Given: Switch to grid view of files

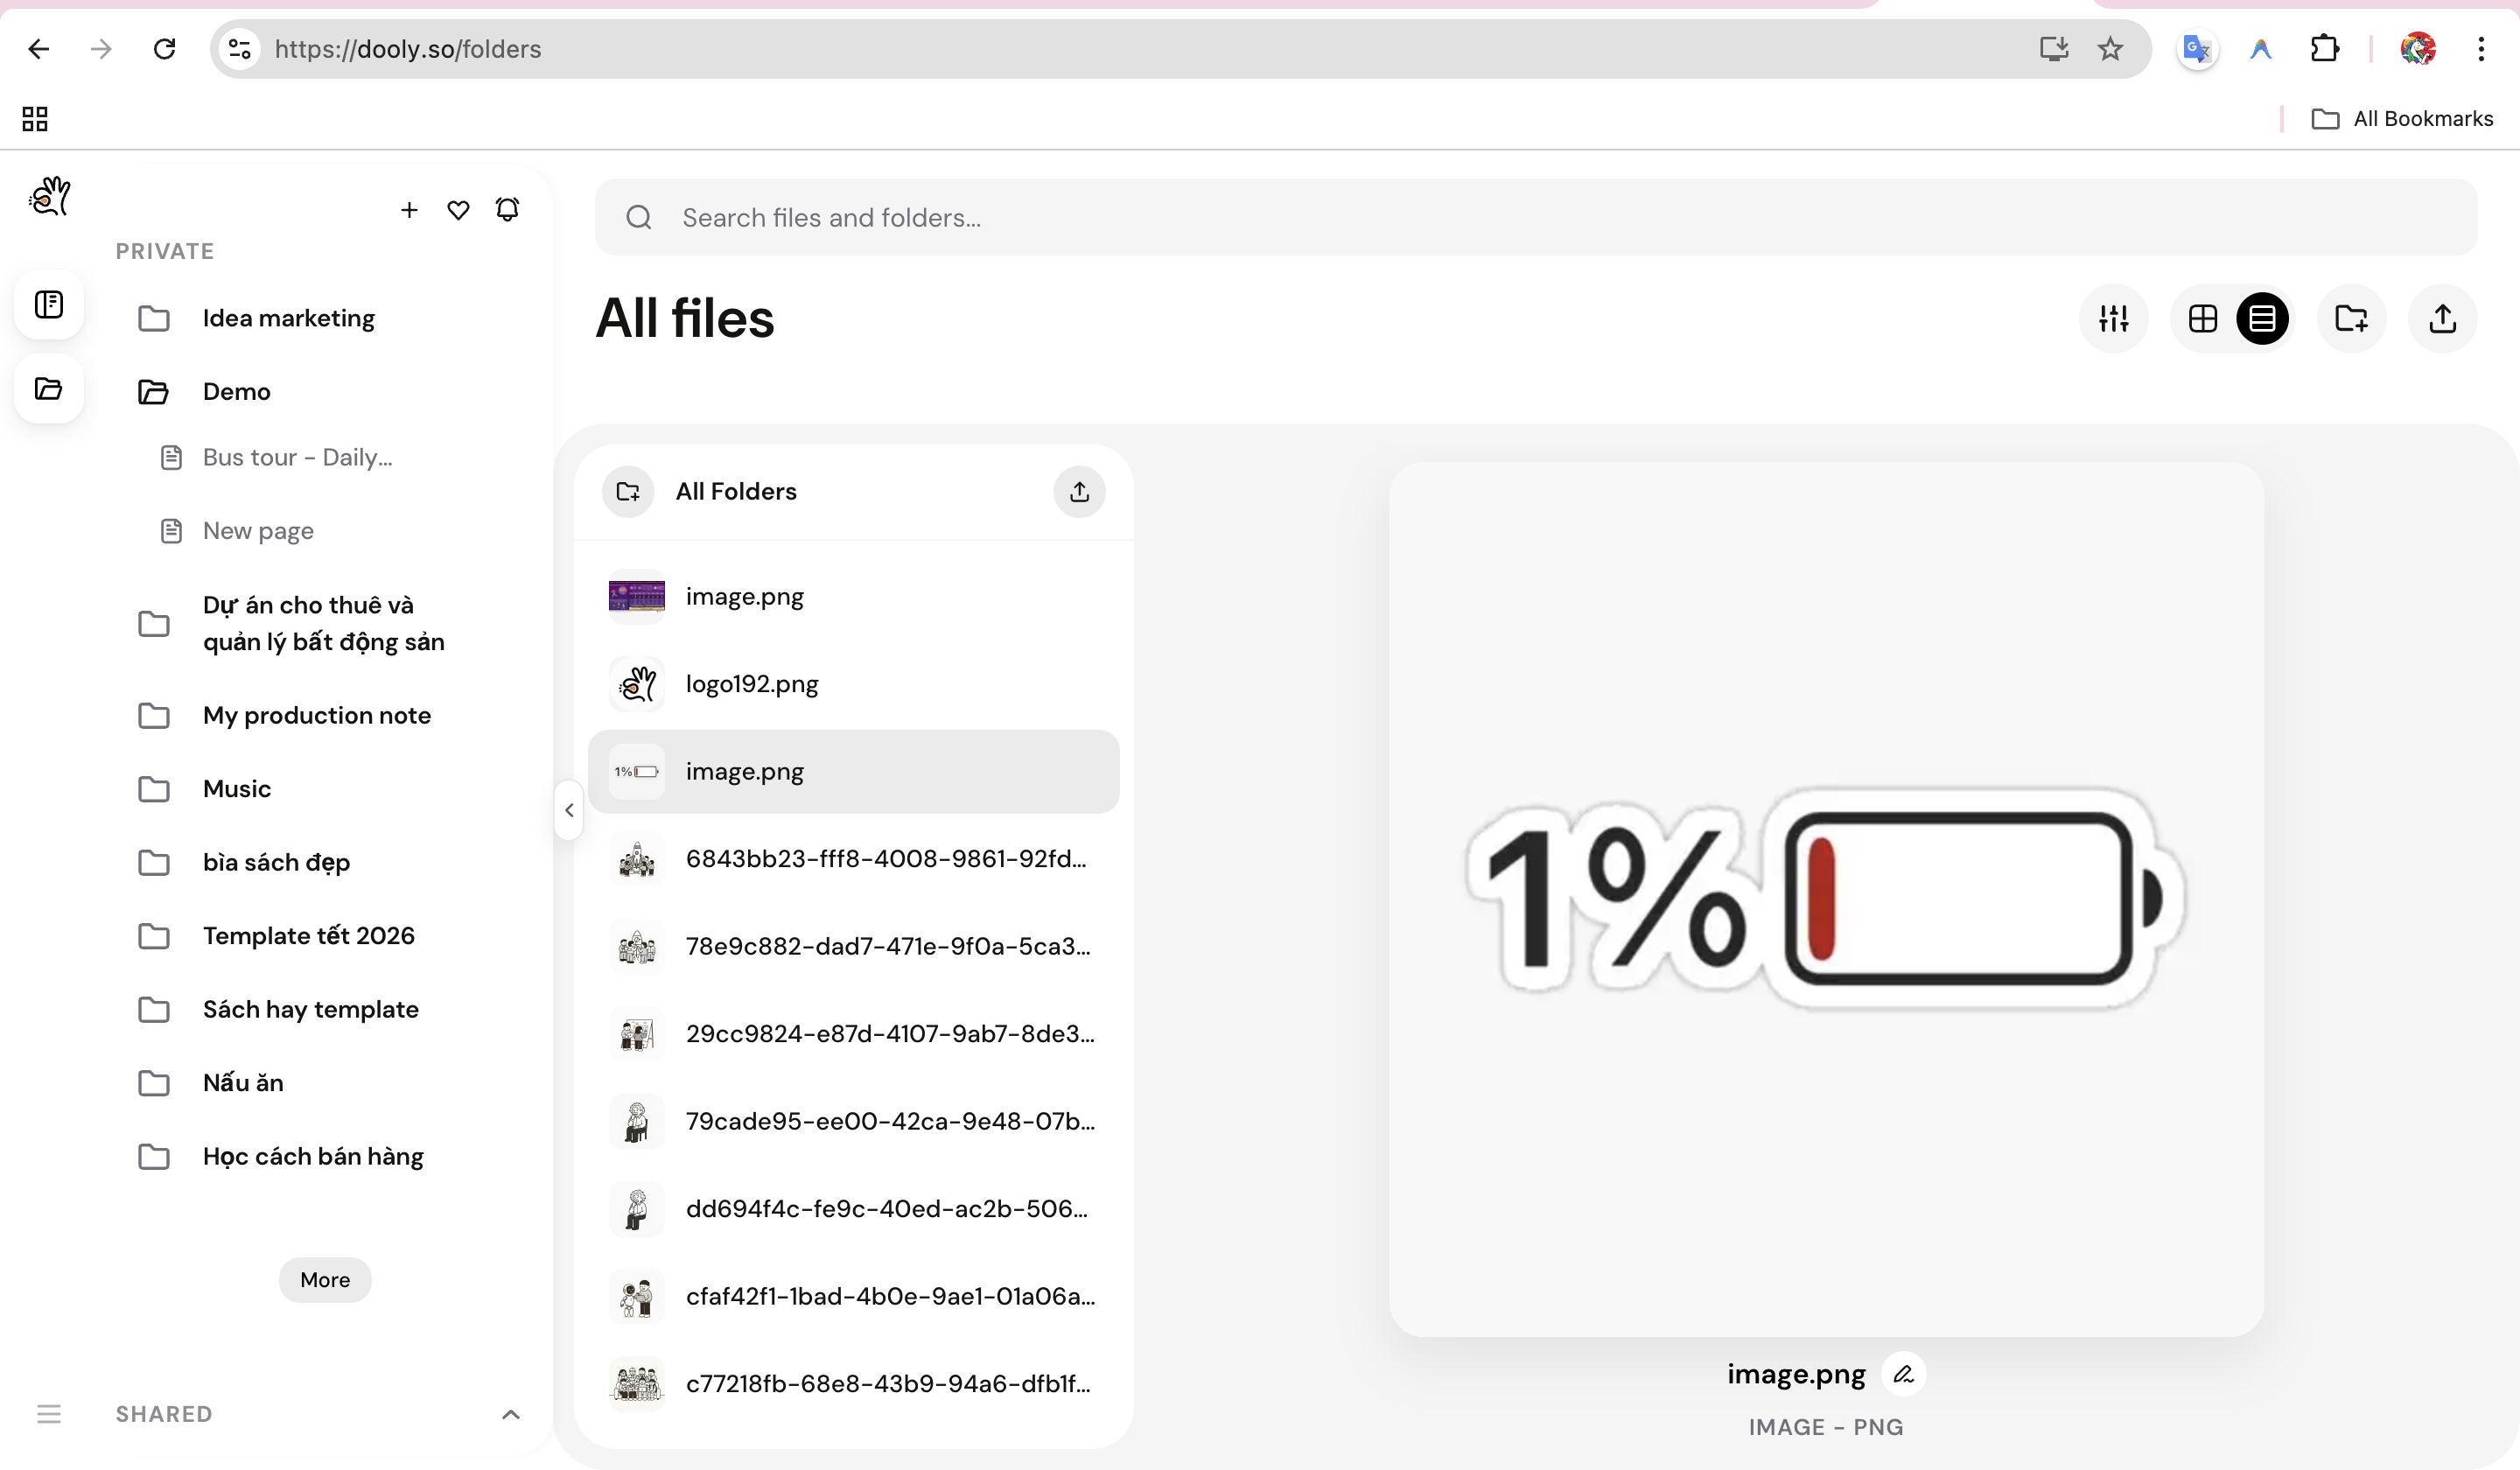Looking at the screenshot, I should [2203, 318].
